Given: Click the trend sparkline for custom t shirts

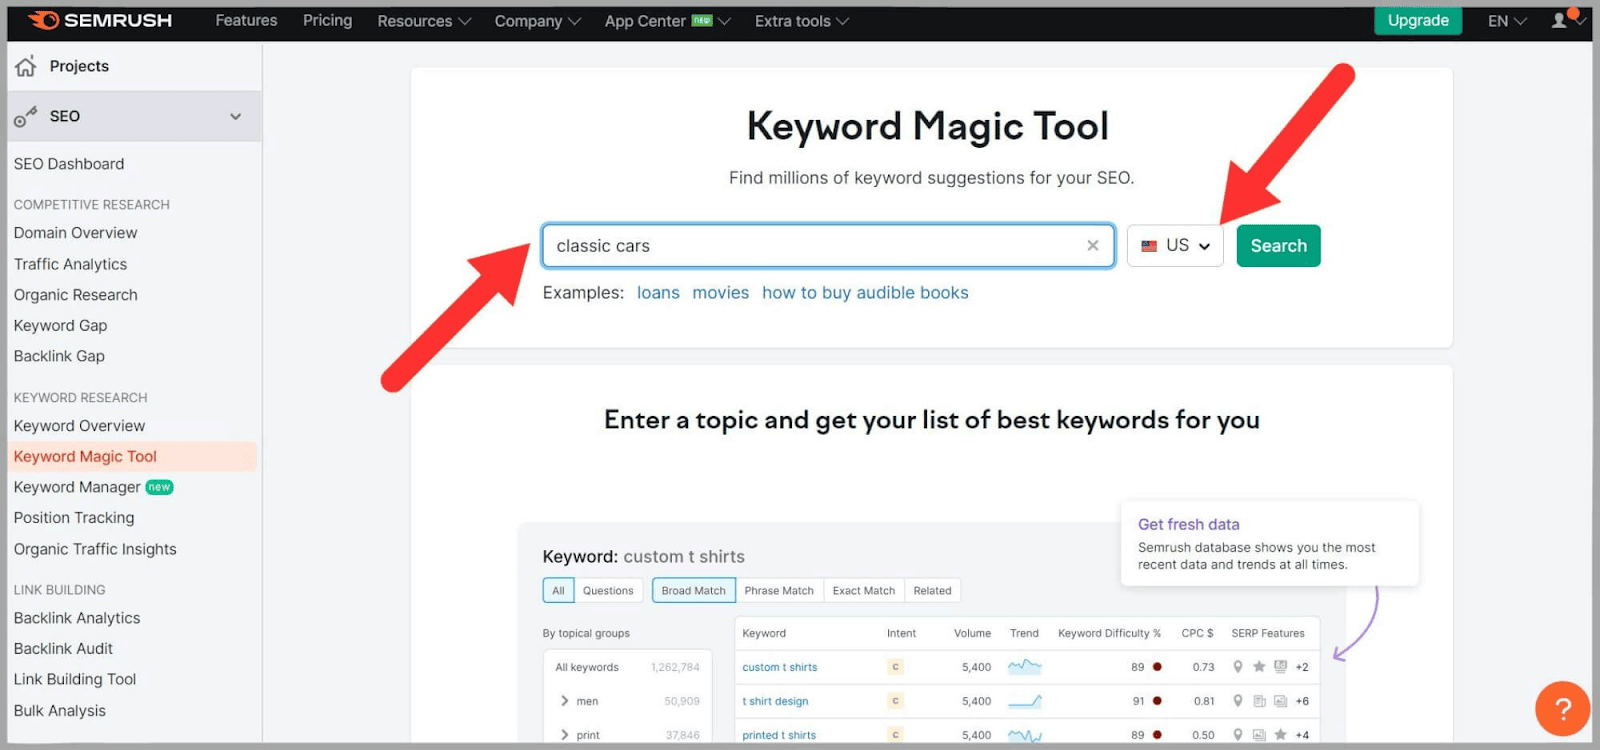Looking at the screenshot, I should [1025, 666].
